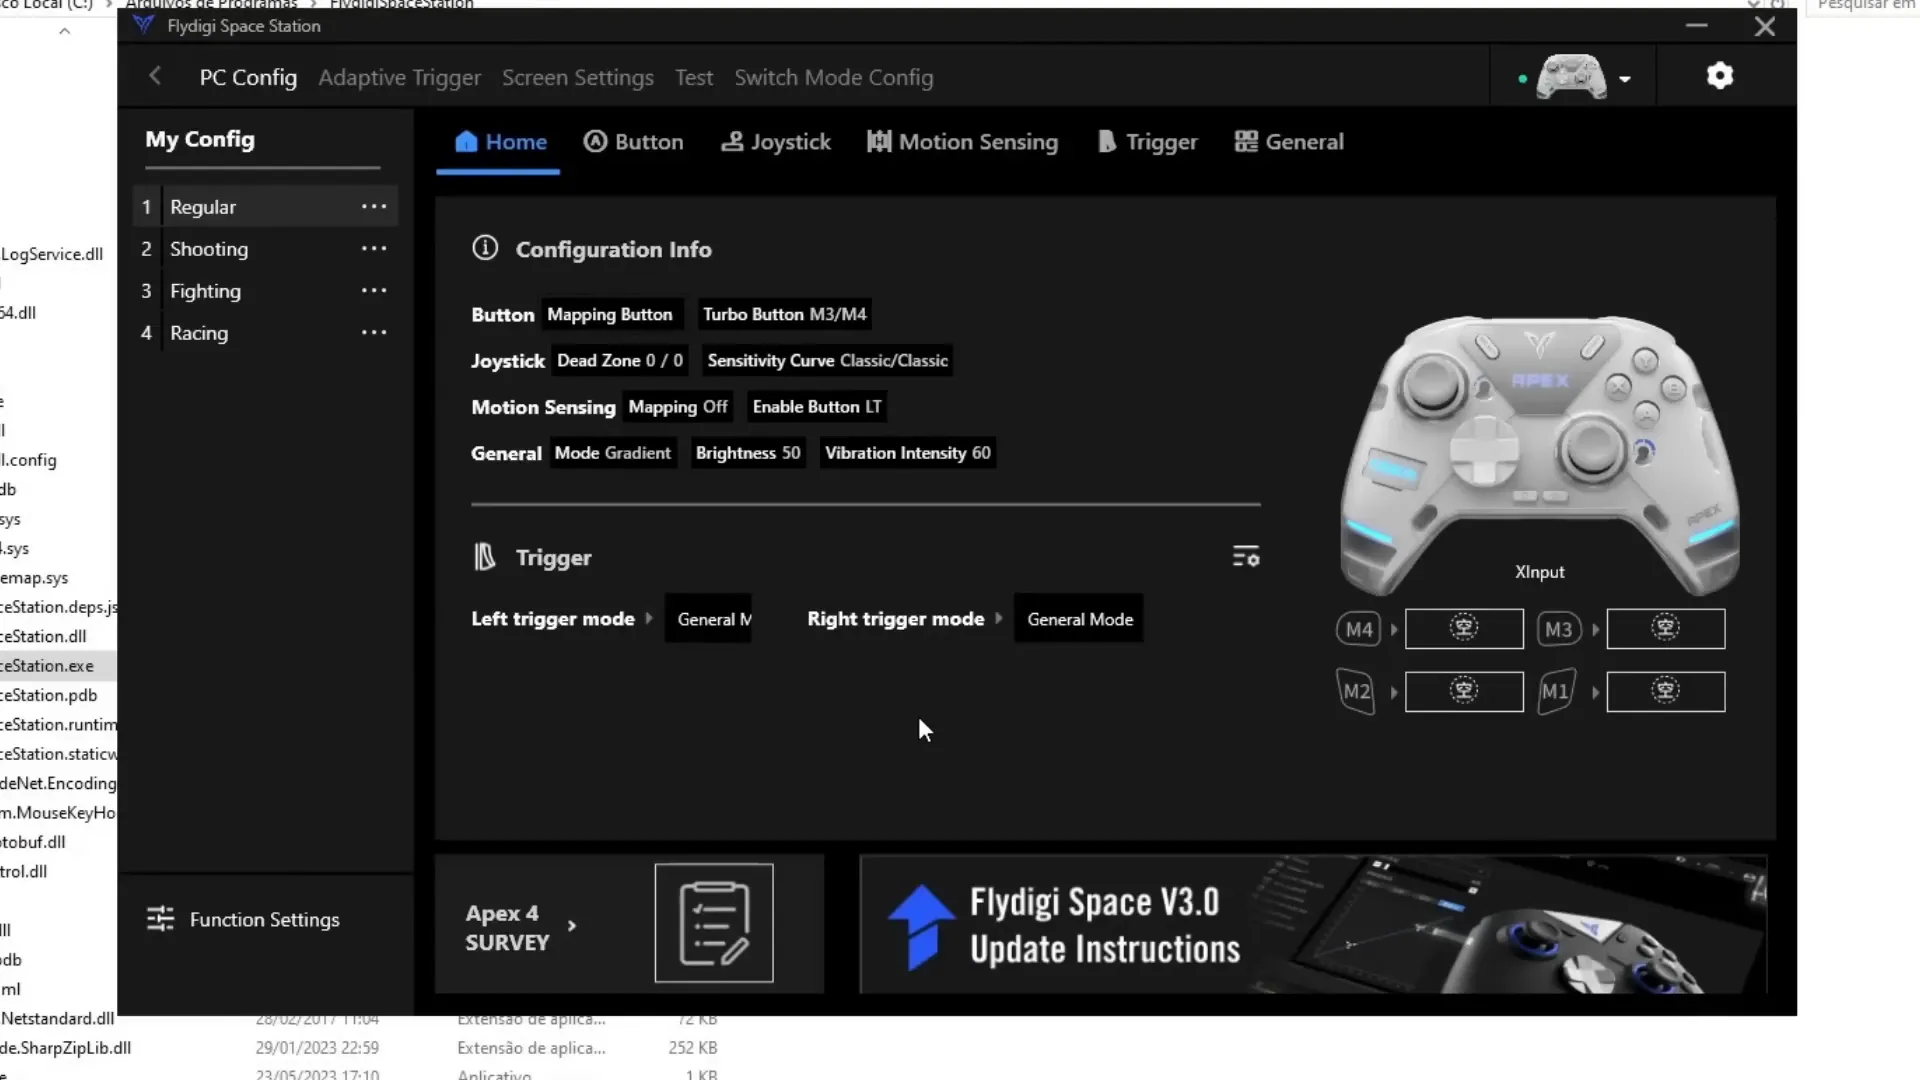Image resolution: width=1920 pixels, height=1080 pixels.
Task: Open the more options menu for Regular
Action: (374, 206)
